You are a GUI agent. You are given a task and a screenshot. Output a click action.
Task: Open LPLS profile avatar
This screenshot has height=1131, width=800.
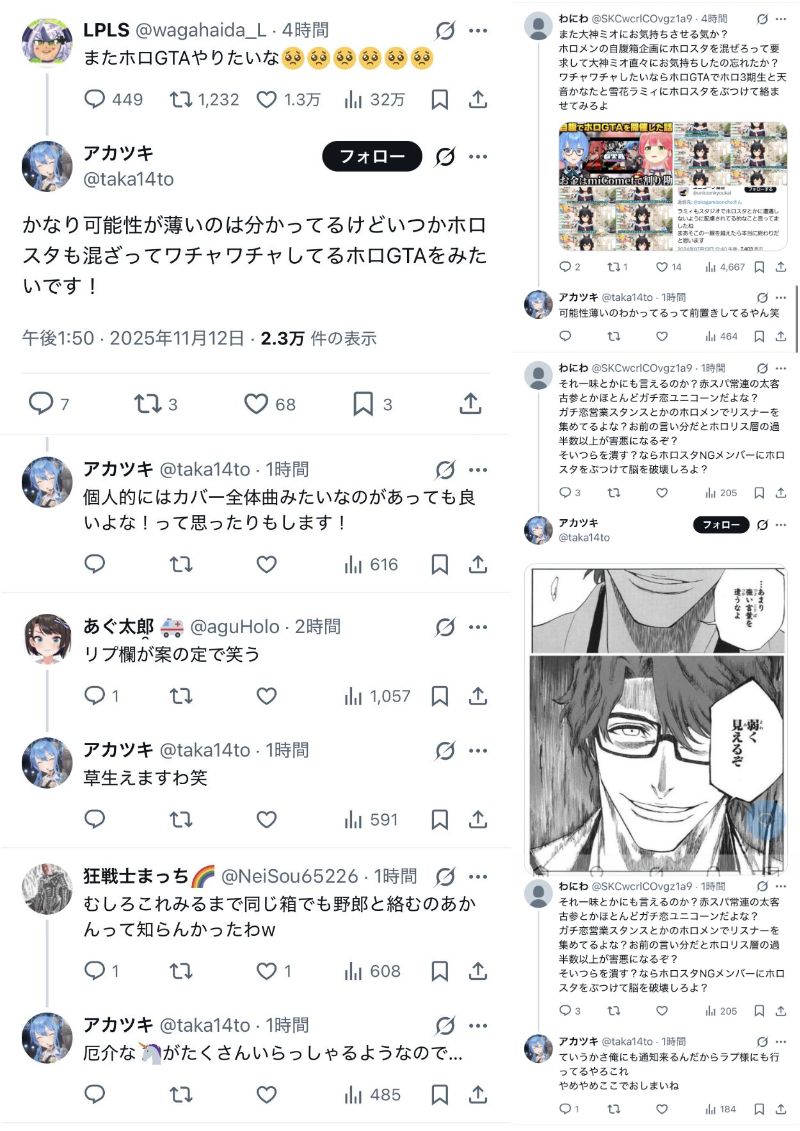[48, 43]
